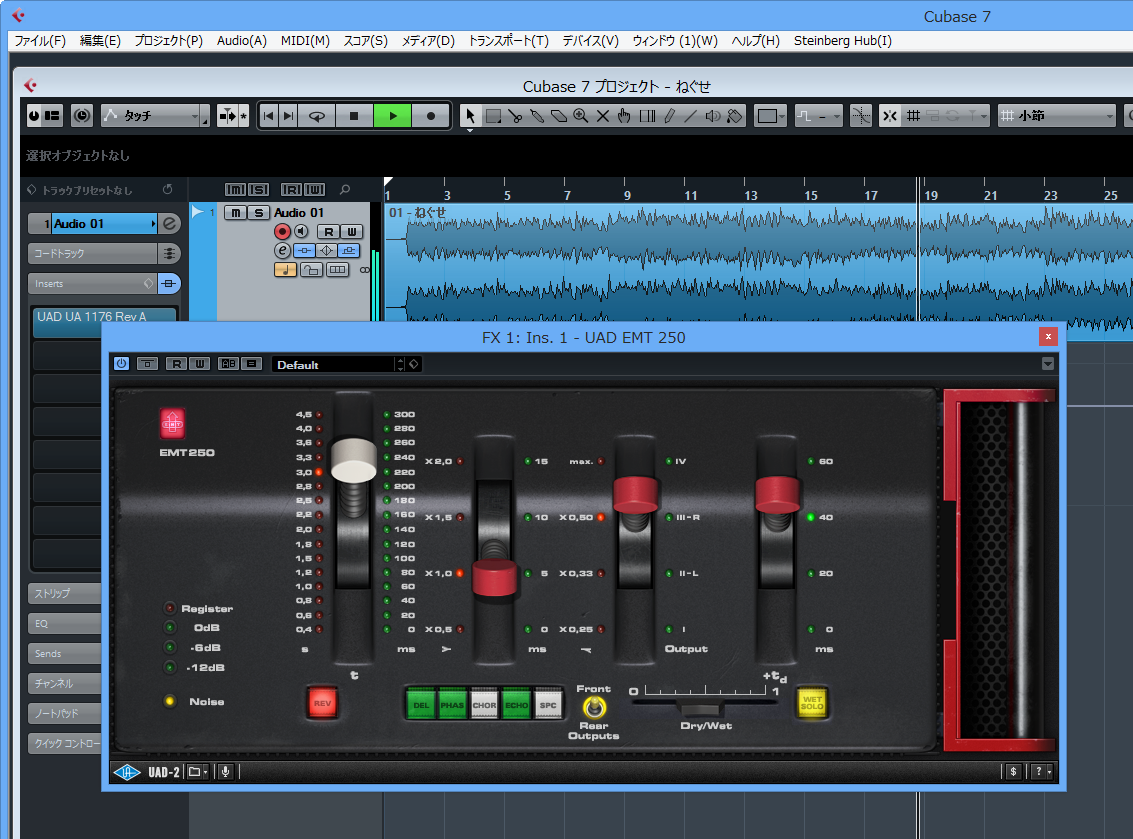
Task: Expand the ストリップ inspector section
Action: (65, 593)
